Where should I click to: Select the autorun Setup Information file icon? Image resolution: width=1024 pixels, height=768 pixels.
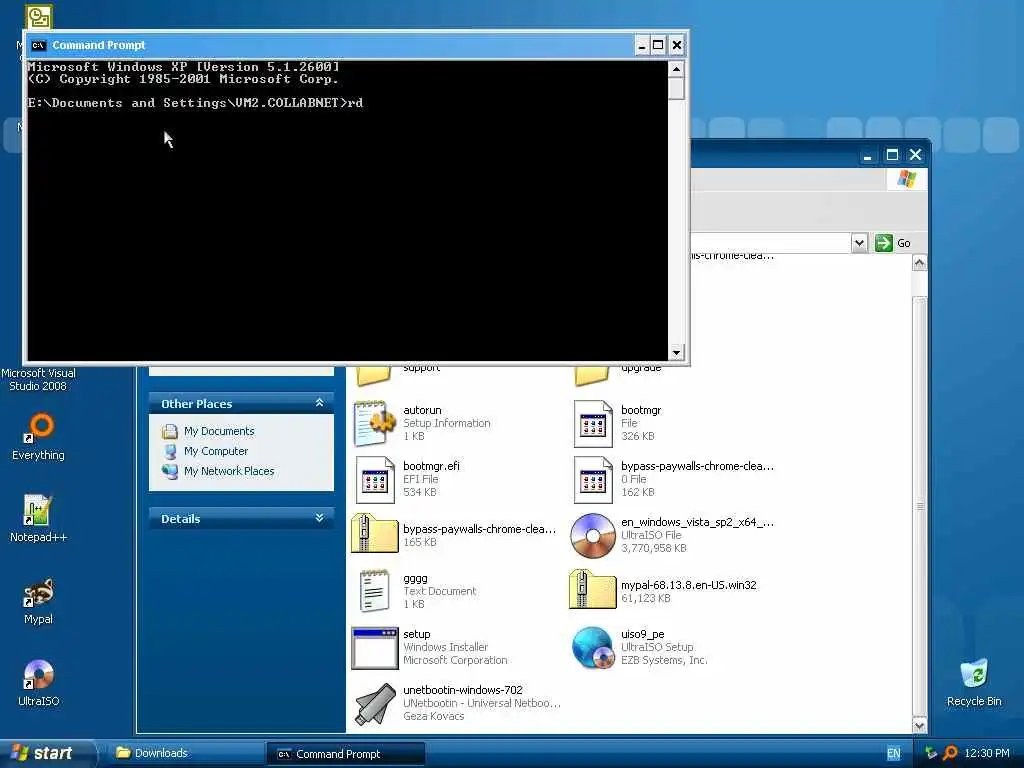pyautogui.click(x=375, y=423)
